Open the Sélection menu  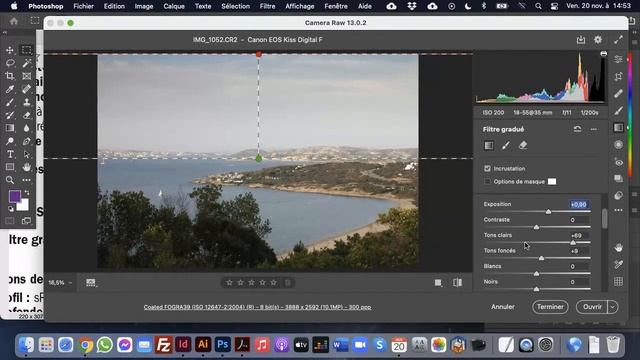pos(236,6)
